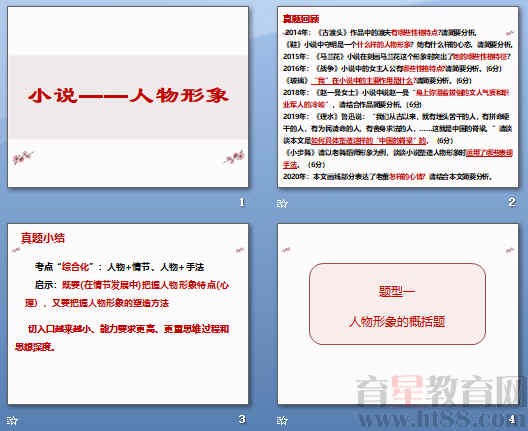The height and width of the screenshot is (431, 528).
Task: Click the heading 真题小结 on slide 3
Action: coord(43,238)
